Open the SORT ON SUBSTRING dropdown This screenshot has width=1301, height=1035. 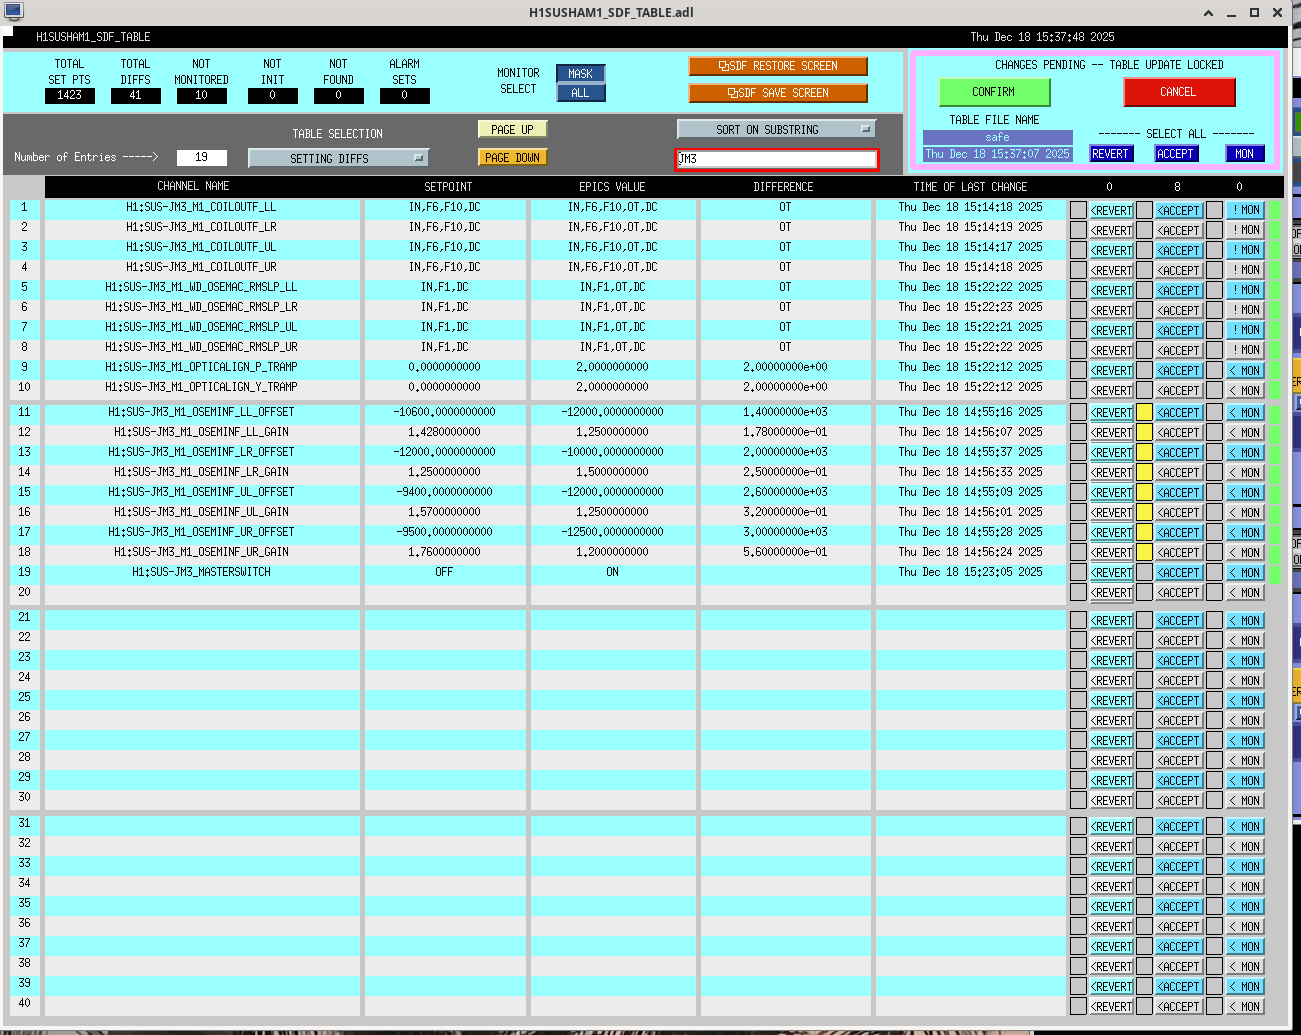tap(776, 129)
